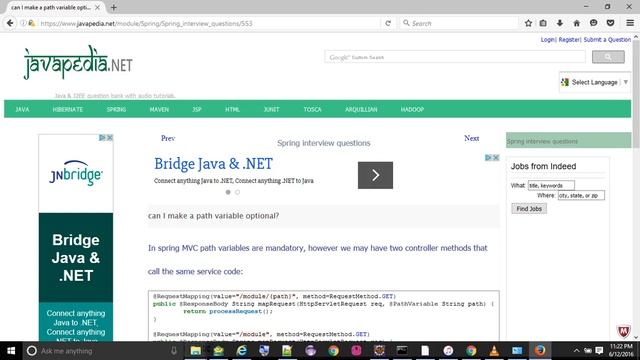Focus the Google Custom Search field
The image size is (640, 360).
455,57
